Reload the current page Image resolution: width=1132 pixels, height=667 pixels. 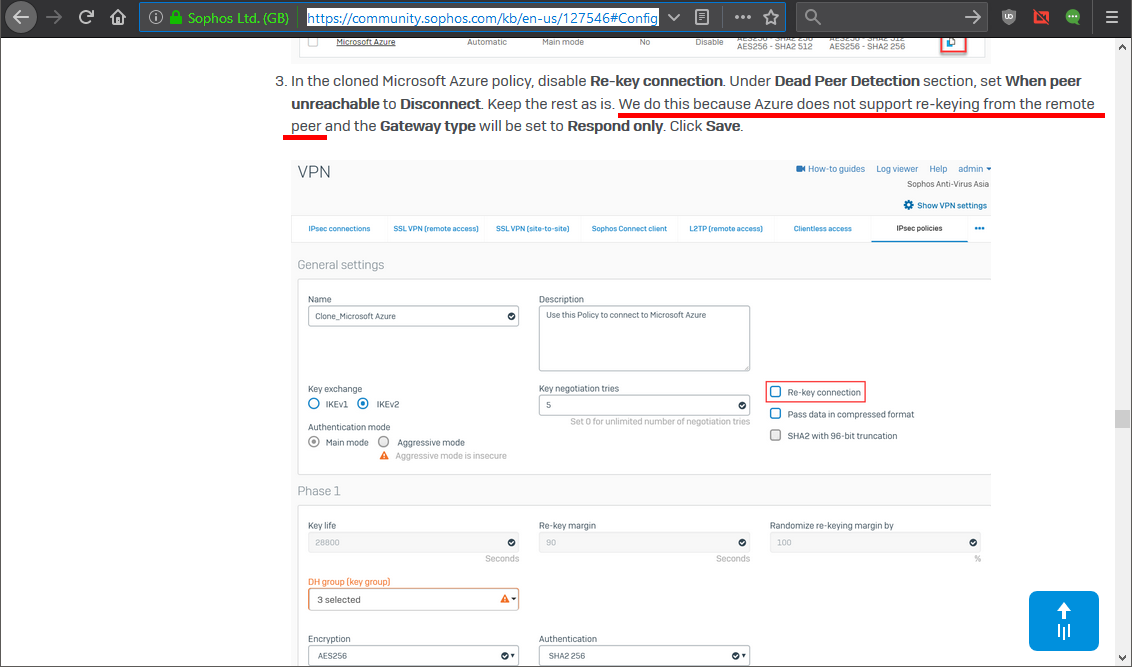click(x=87, y=17)
